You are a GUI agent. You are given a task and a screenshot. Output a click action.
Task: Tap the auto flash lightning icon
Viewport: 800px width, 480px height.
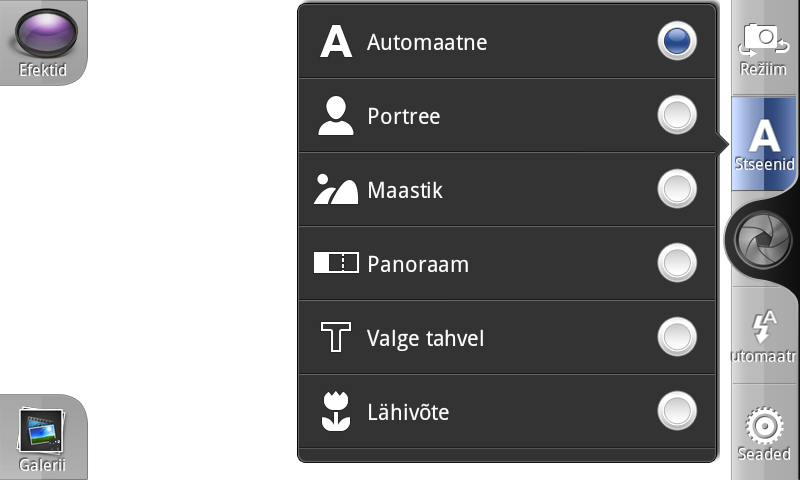[764, 326]
